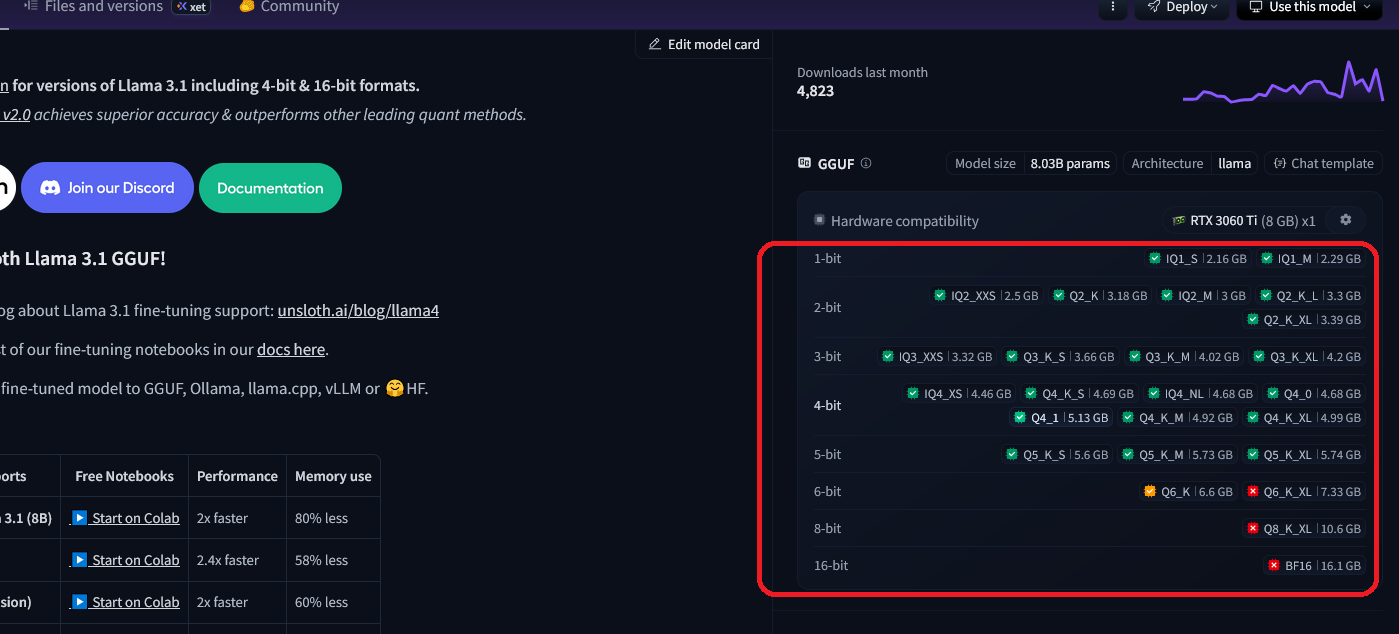Screen dimensions: 1399x634
Task: Choose the Q5_K_M 5.73 GB quant
Action: [x=1178, y=454]
